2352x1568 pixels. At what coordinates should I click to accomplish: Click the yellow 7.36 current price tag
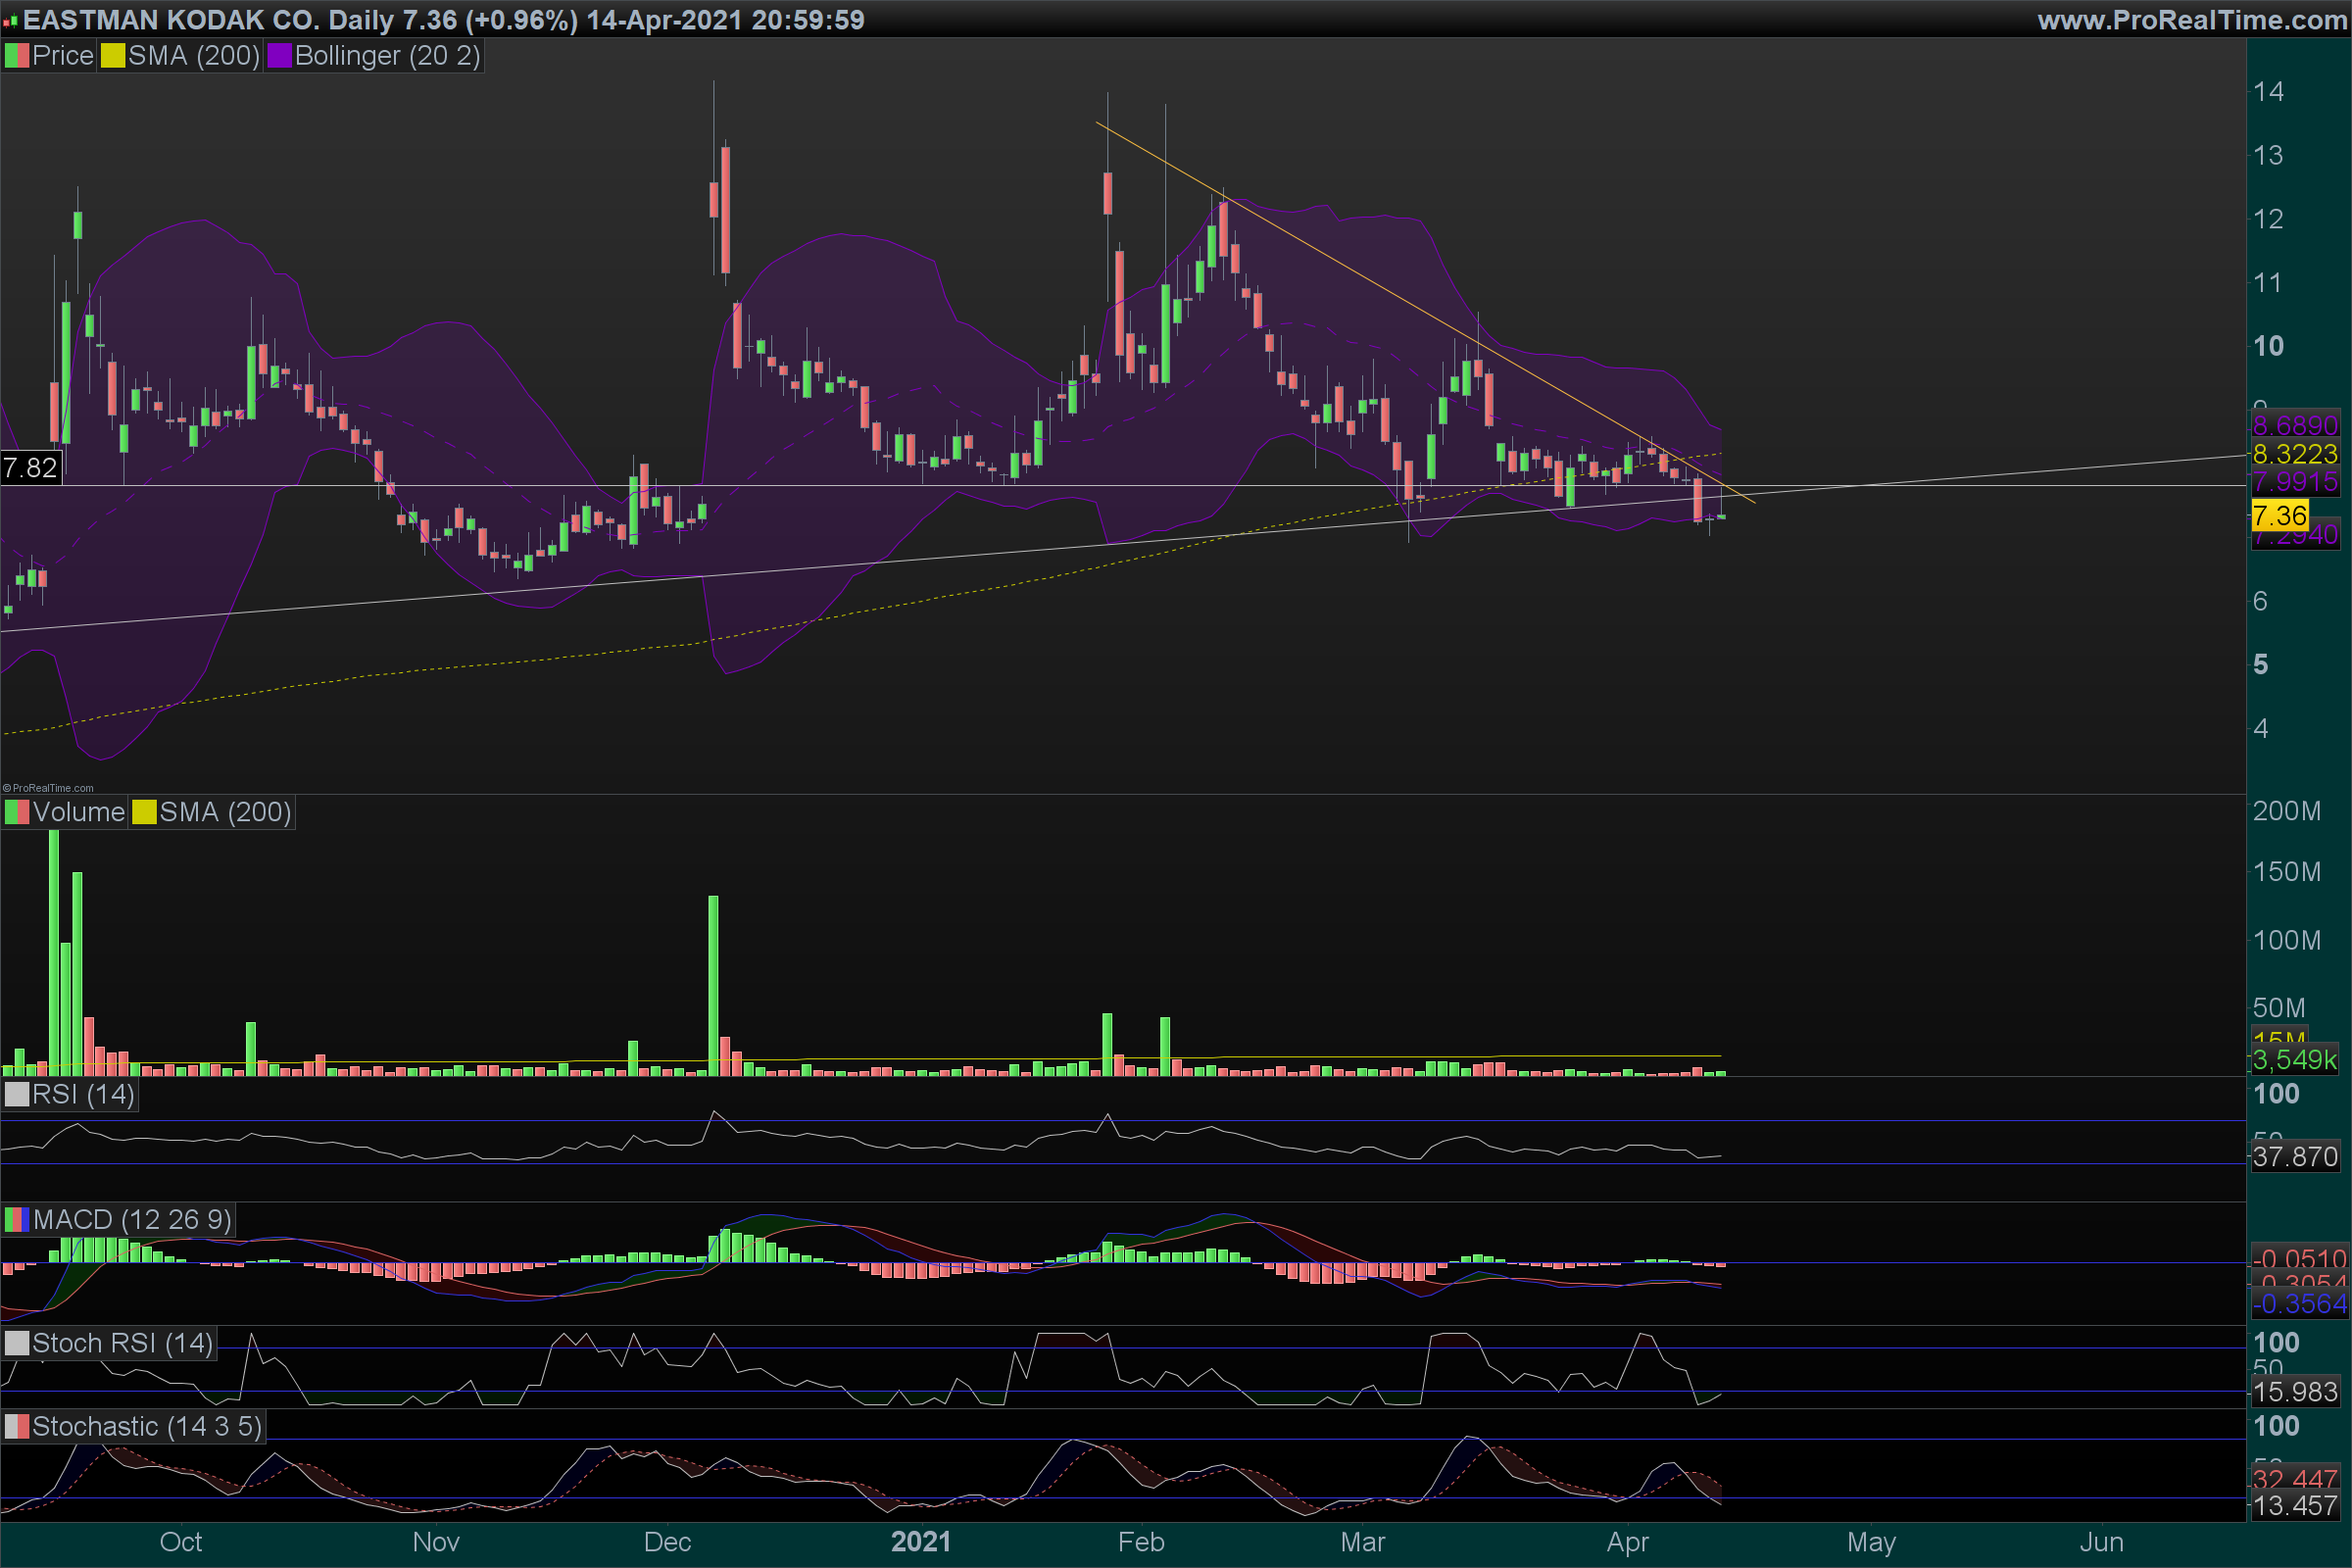2279,516
